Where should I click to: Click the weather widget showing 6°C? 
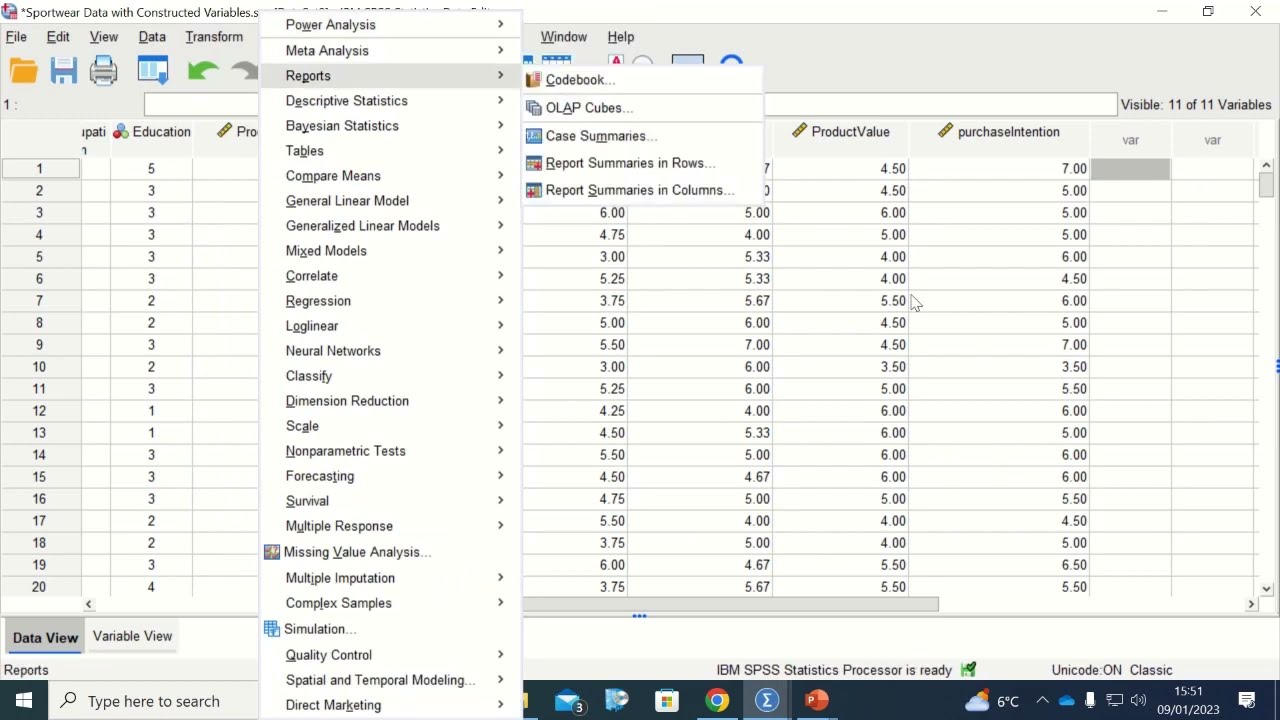pyautogui.click(x=992, y=701)
